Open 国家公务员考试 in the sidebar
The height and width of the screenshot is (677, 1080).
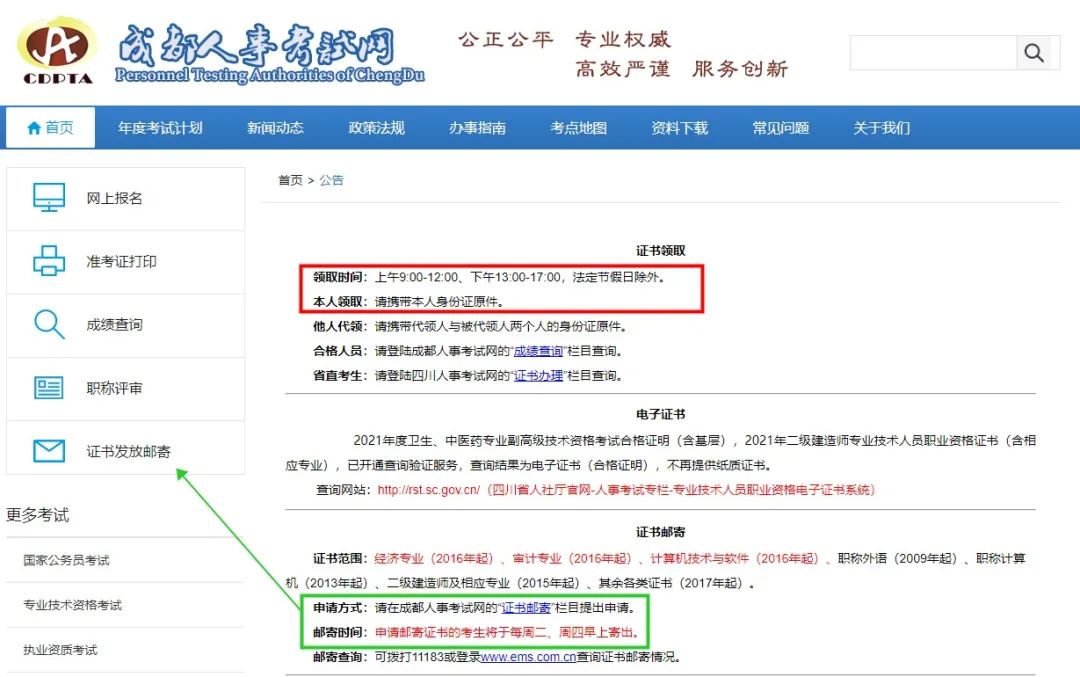click(66, 560)
